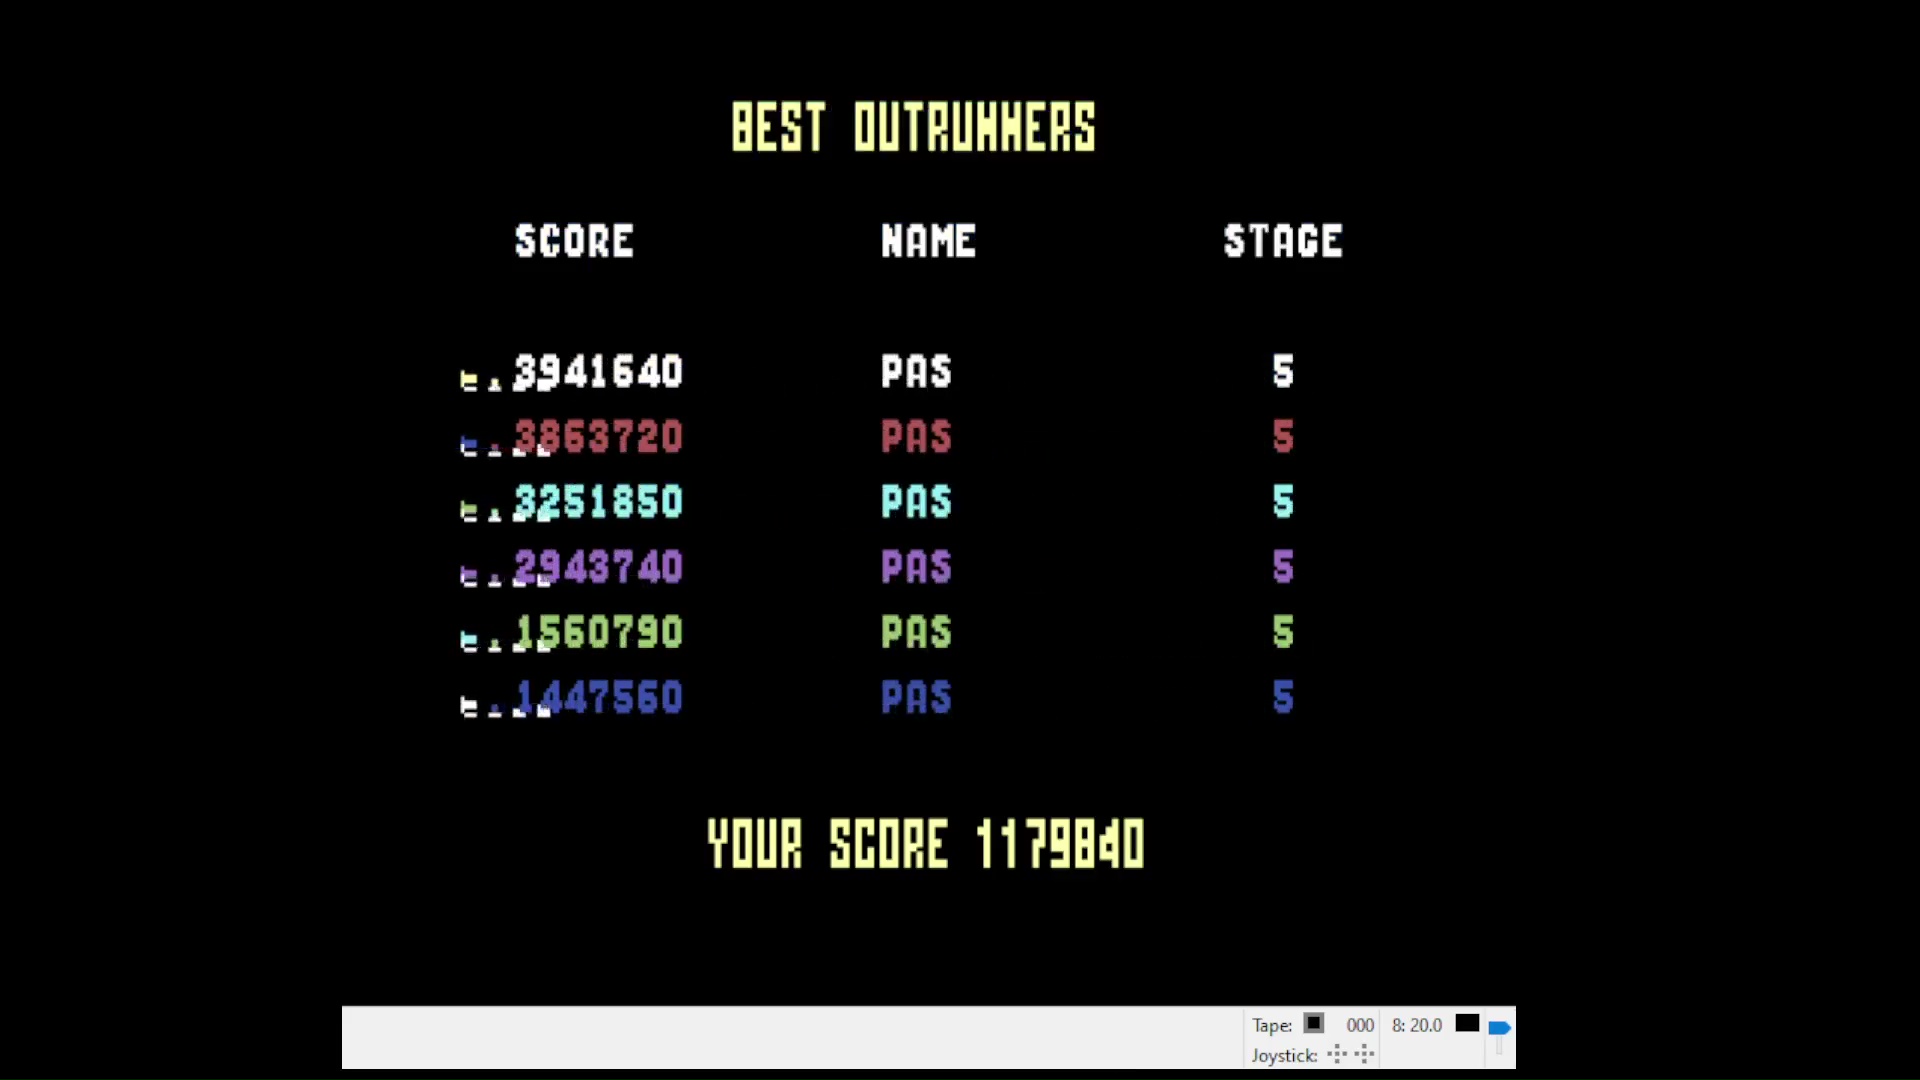Image resolution: width=1920 pixels, height=1080 pixels.
Task: Click stage 5 in the 3251850 row
Action: point(1283,502)
